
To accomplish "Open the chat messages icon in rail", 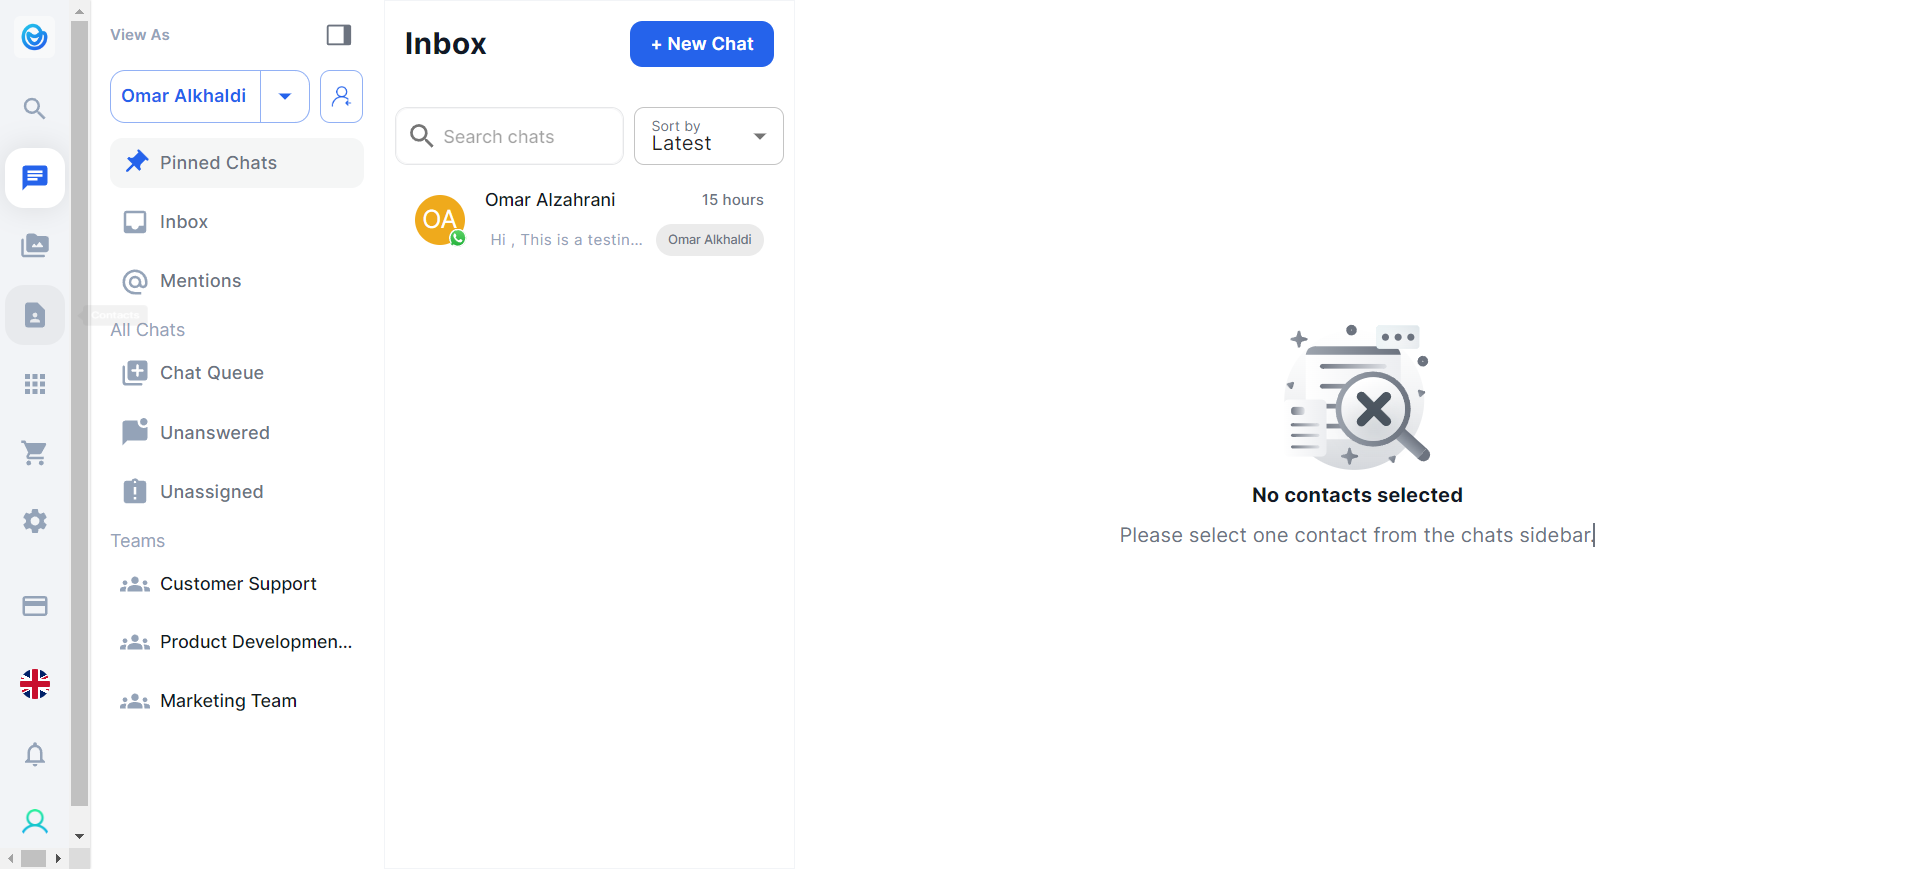I will tap(35, 178).
